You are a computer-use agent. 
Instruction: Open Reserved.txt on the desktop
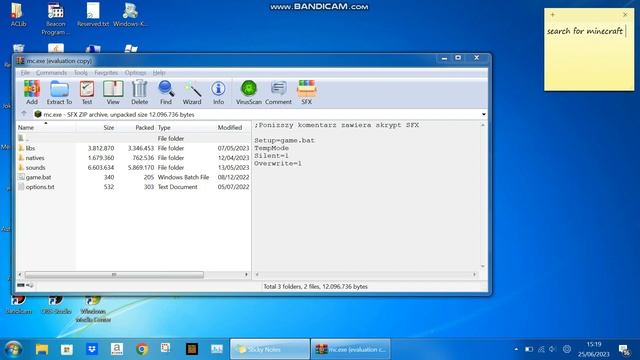93,15
